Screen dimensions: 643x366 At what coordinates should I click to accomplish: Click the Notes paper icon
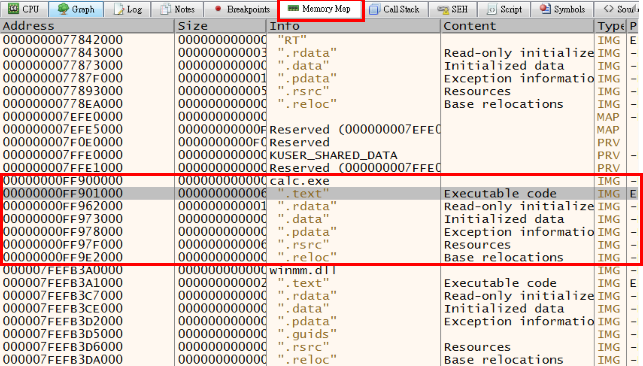click(x=165, y=9)
